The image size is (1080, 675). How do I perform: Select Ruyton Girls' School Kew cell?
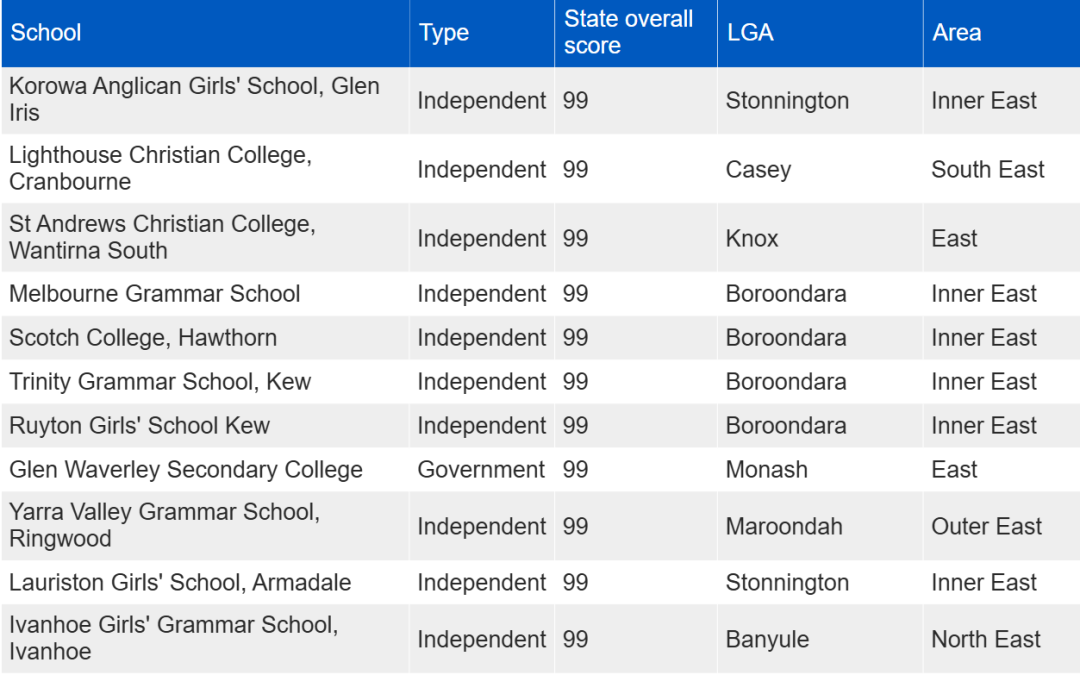coord(205,426)
